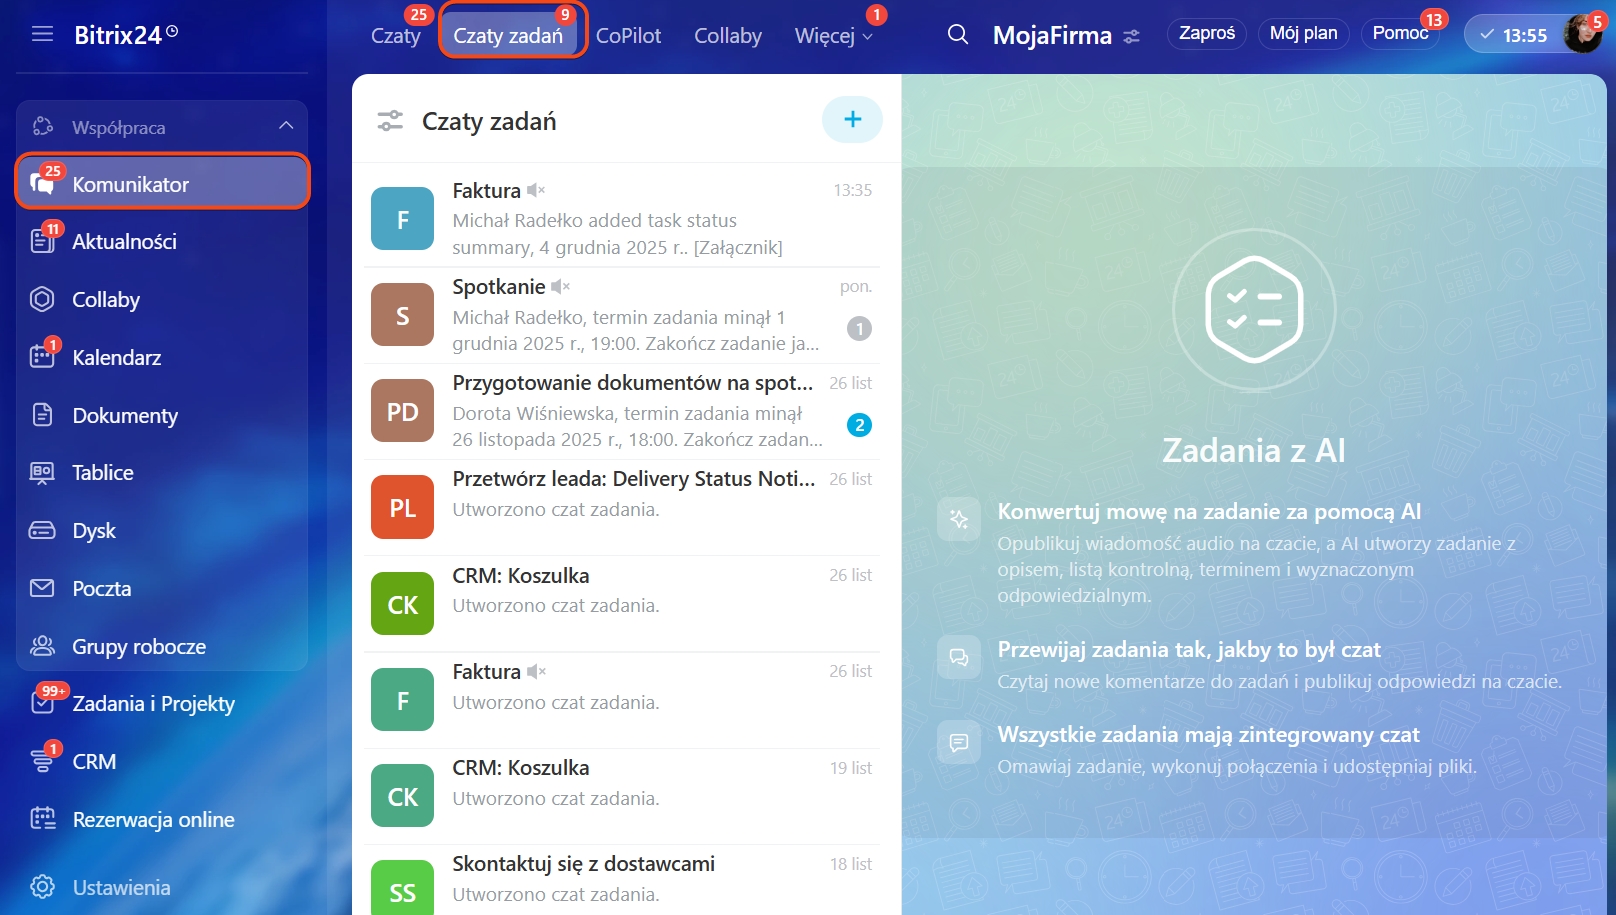This screenshot has width=1616, height=915.
Task: Collapse the Współpraca section
Action: click(x=286, y=126)
